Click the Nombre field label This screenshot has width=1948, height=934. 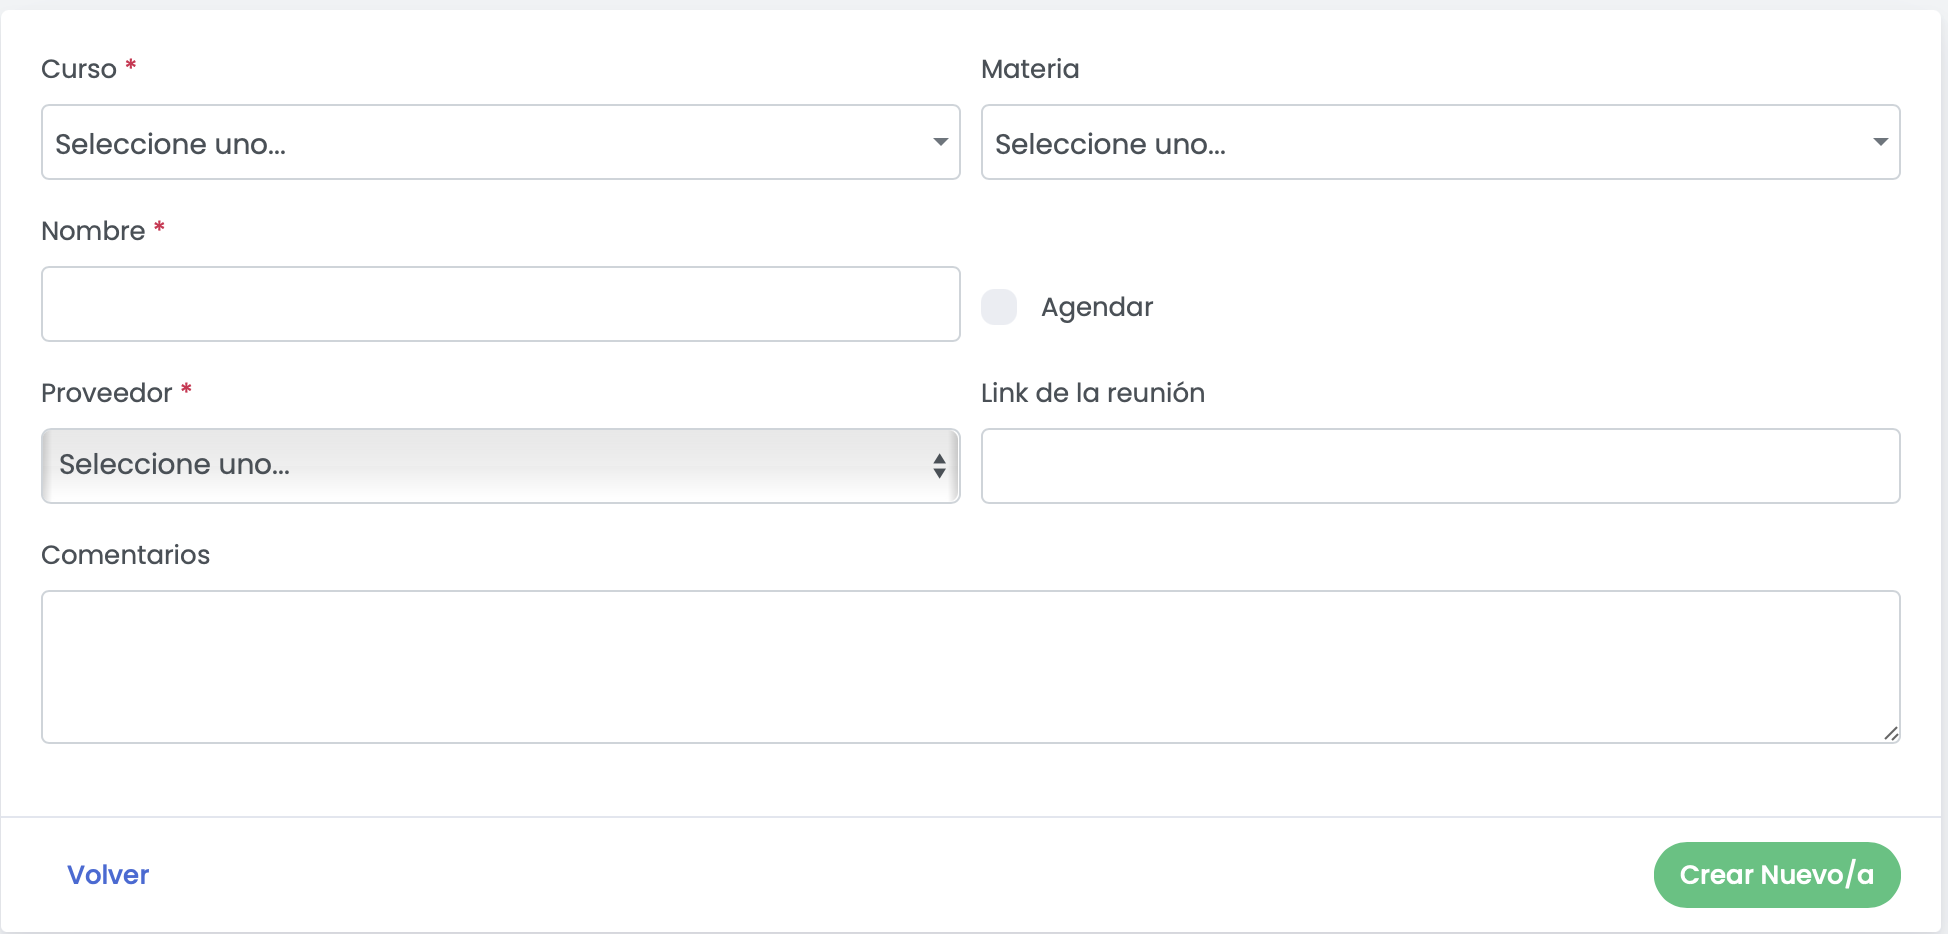93,231
